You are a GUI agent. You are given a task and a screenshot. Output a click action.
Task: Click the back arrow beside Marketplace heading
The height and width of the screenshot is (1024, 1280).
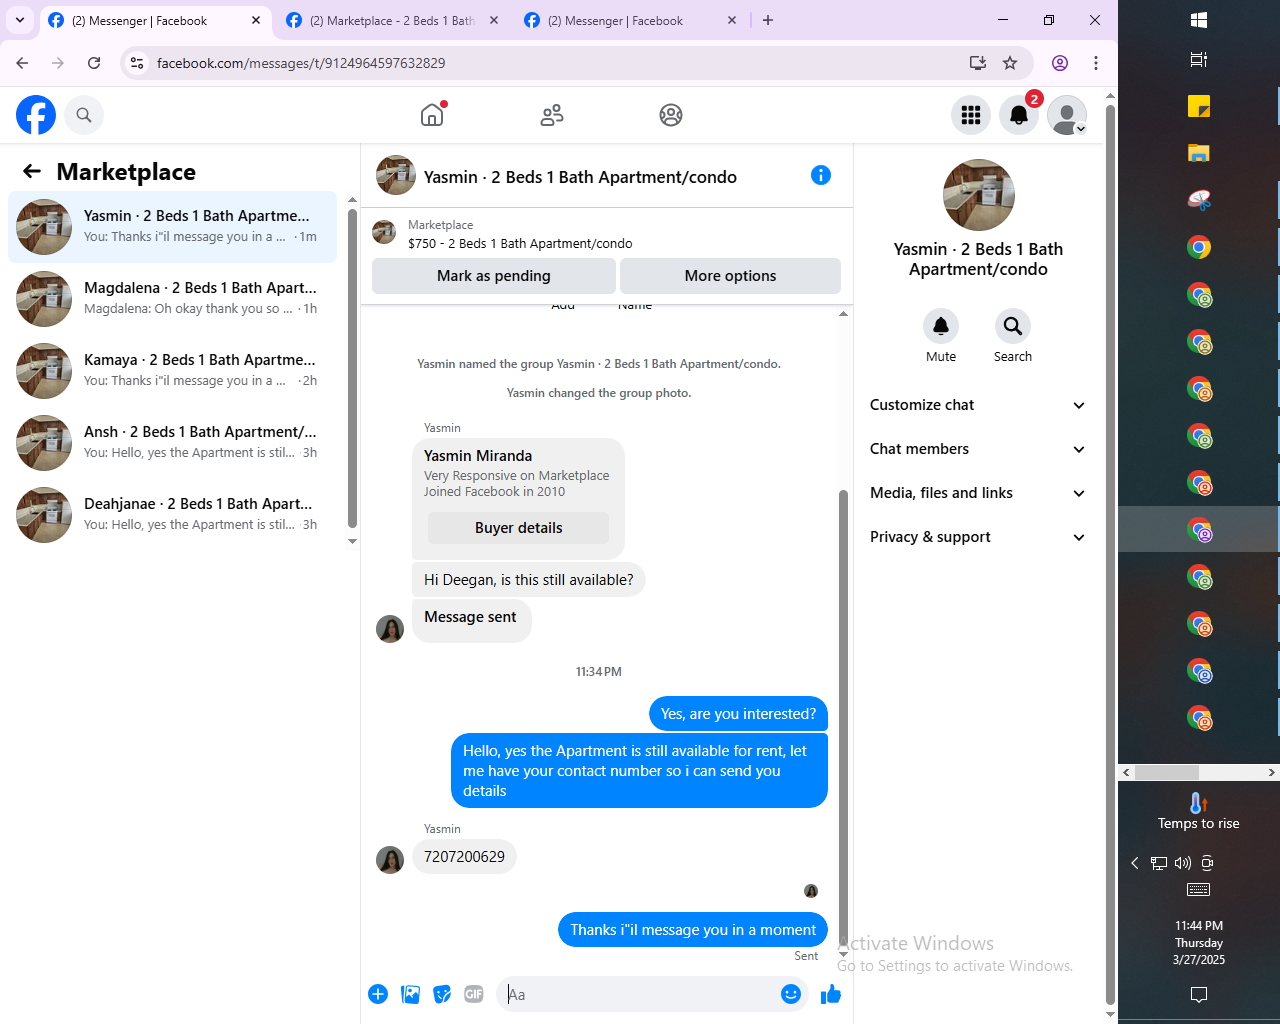[x=32, y=172]
